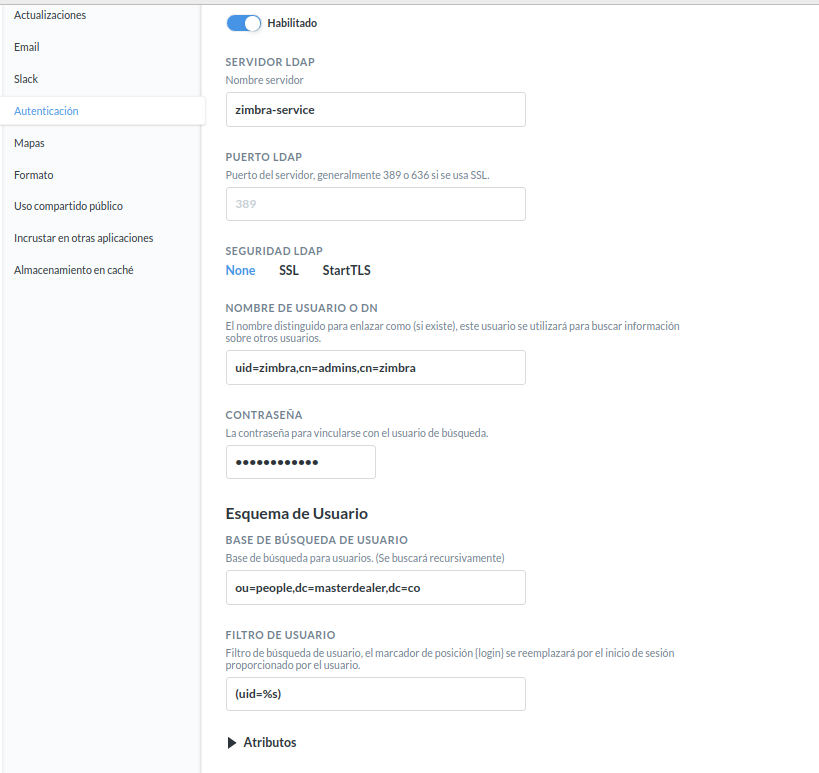Open Incrustar en otras aplicaciones settings

[83, 237]
